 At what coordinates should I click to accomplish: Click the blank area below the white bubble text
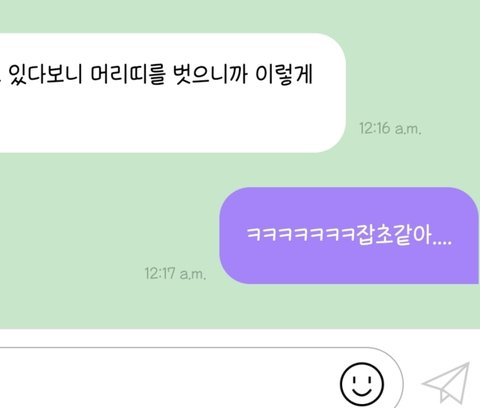pyautogui.click(x=167, y=120)
